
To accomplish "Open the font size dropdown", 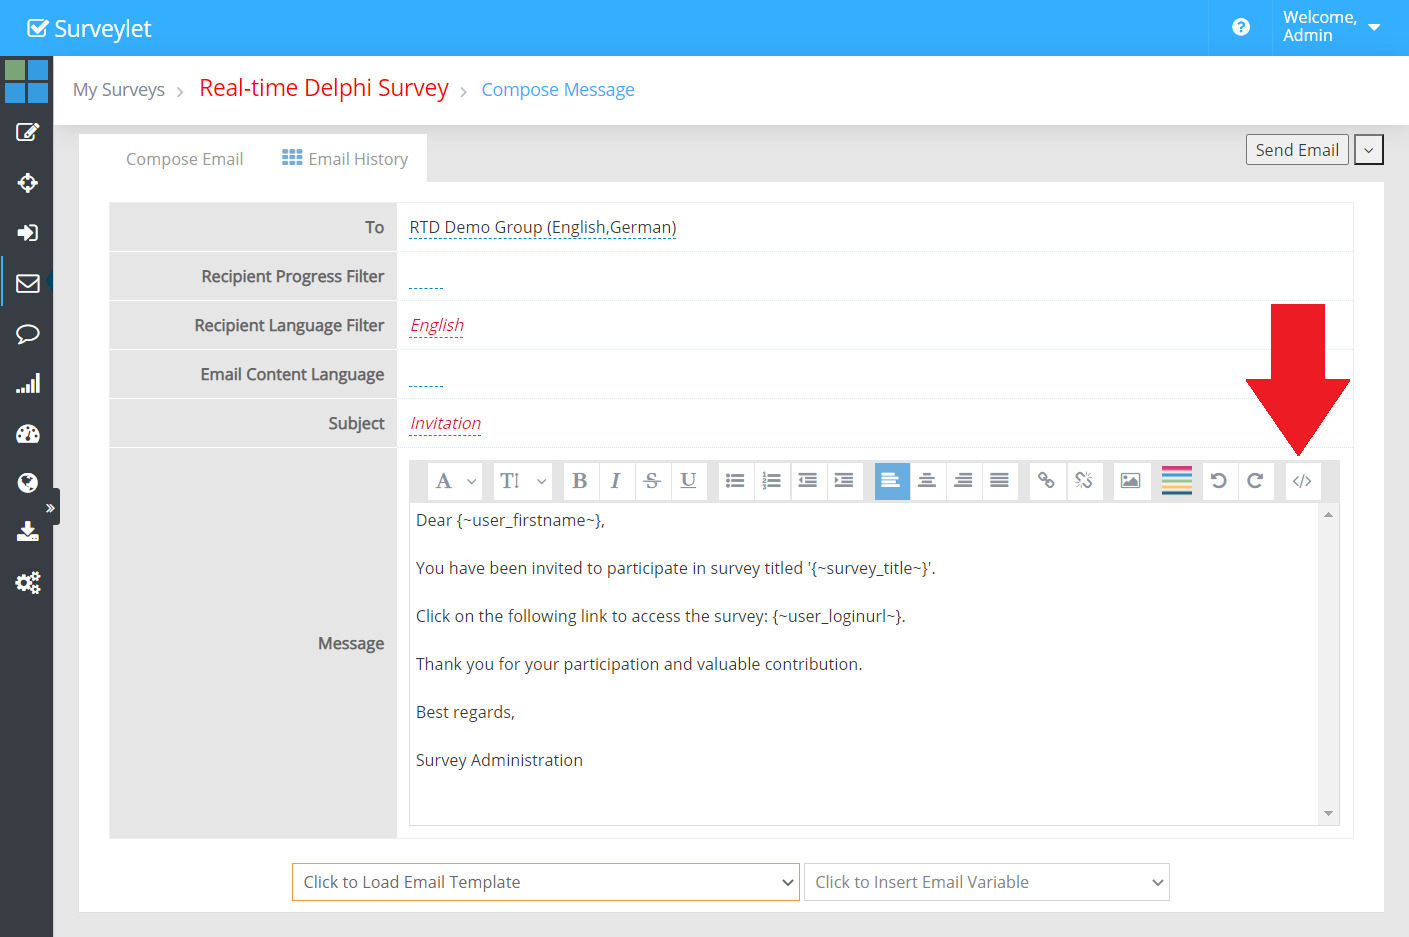I will 523,481.
